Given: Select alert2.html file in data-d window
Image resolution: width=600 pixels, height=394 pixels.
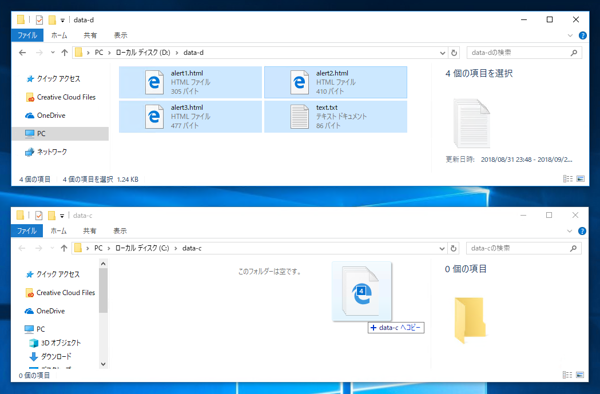Looking at the screenshot, I should pos(336,82).
